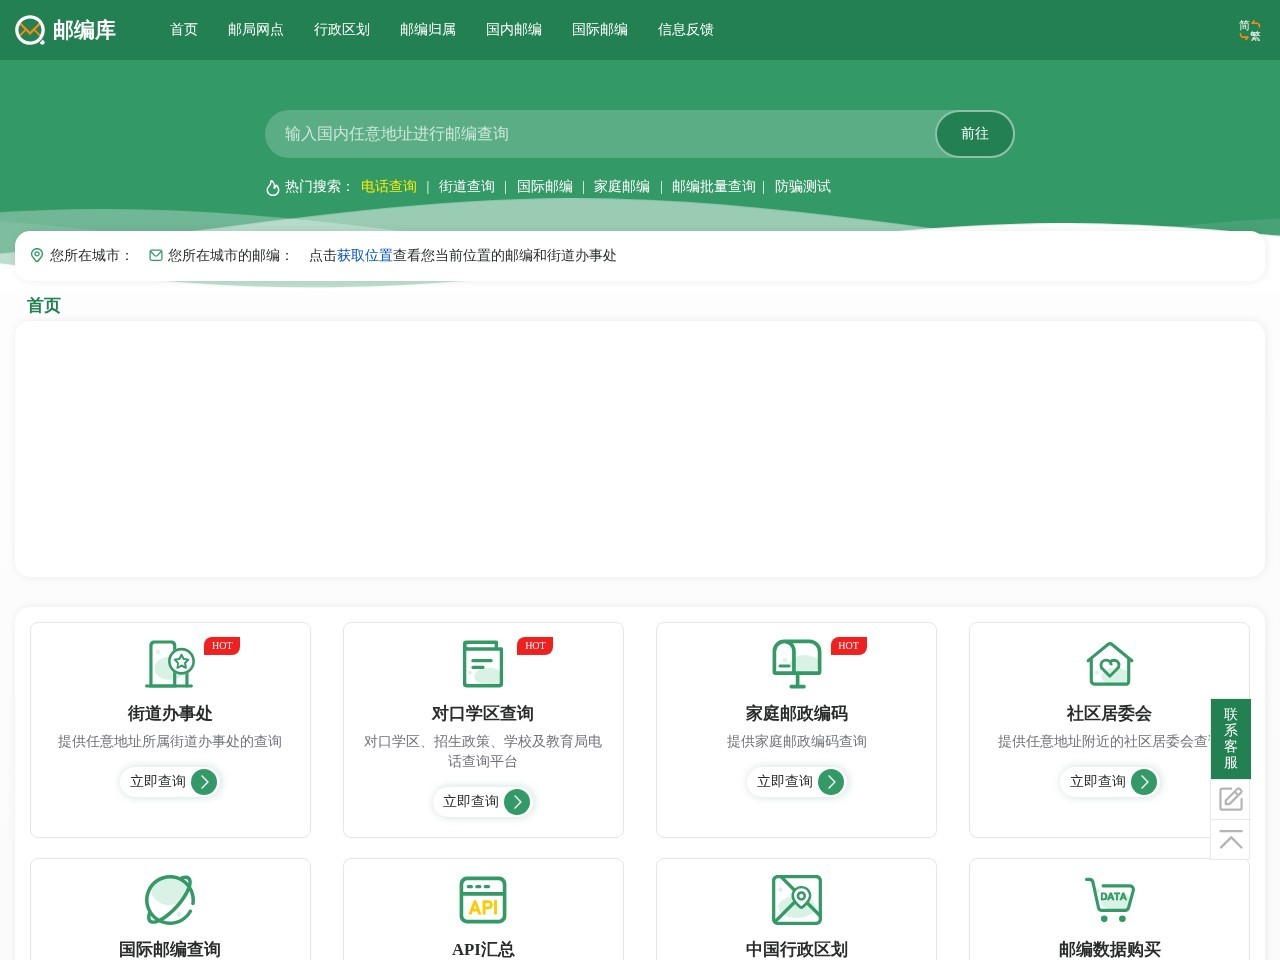
Task: Toggle the 简繁 language switcher
Action: [x=1249, y=30]
